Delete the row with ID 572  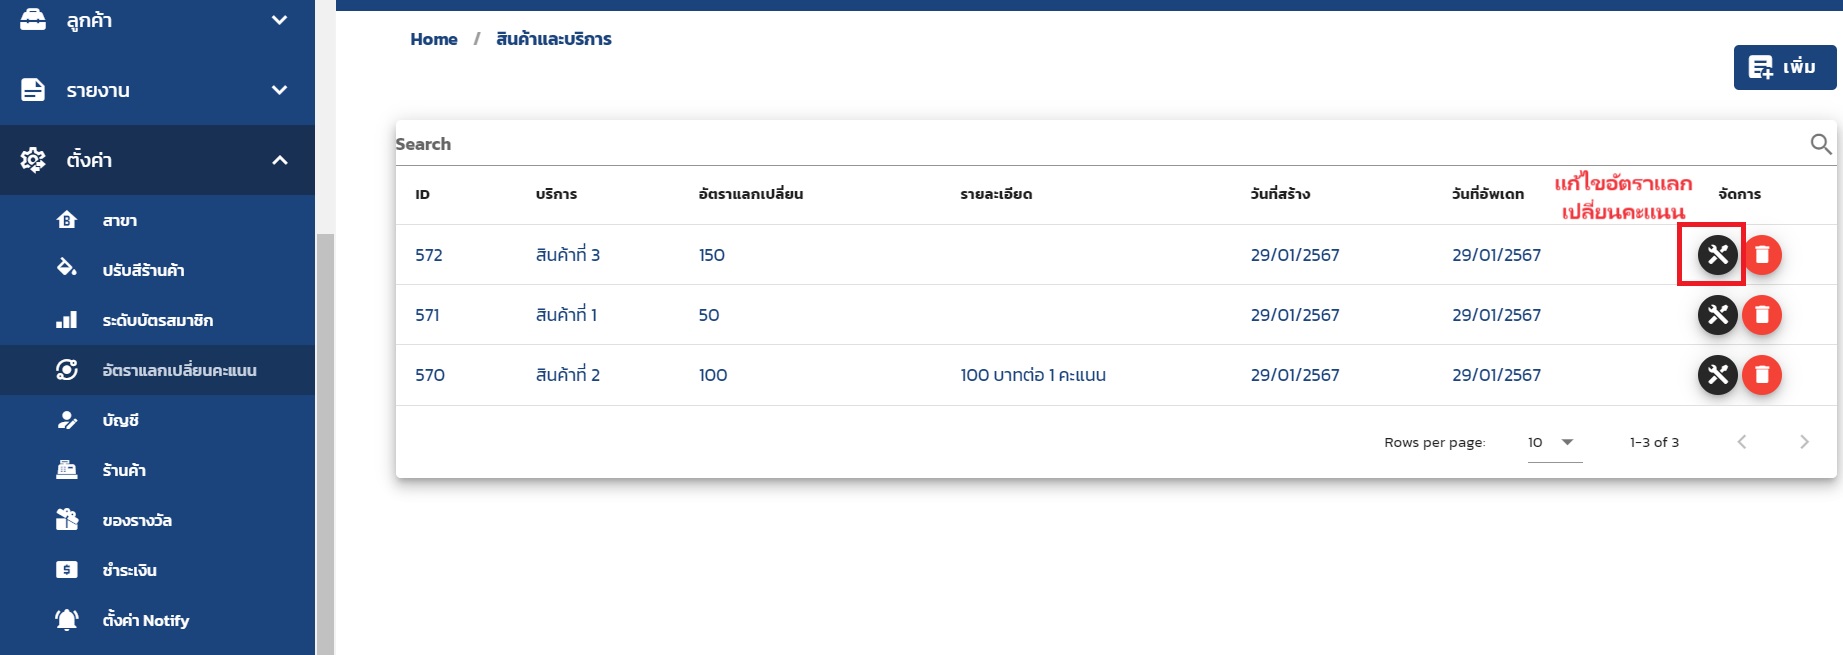pyautogui.click(x=1762, y=255)
